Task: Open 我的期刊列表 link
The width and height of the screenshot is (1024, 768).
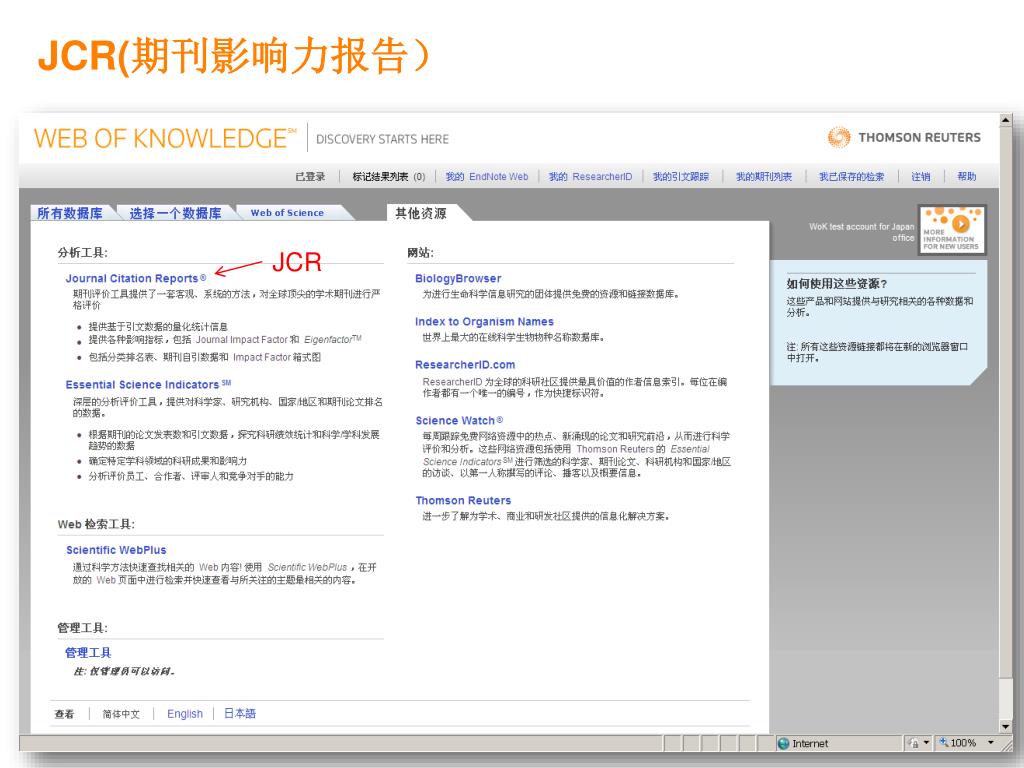Action: pyautogui.click(x=764, y=176)
